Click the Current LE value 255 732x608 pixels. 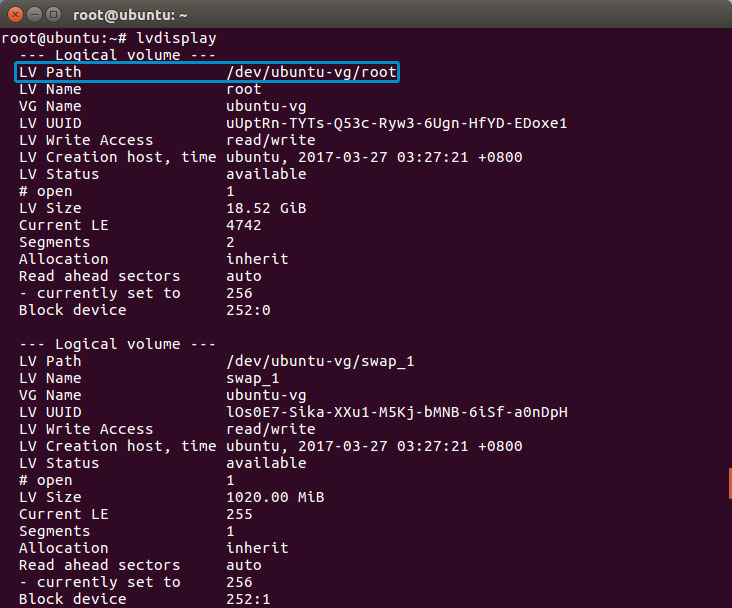point(240,514)
